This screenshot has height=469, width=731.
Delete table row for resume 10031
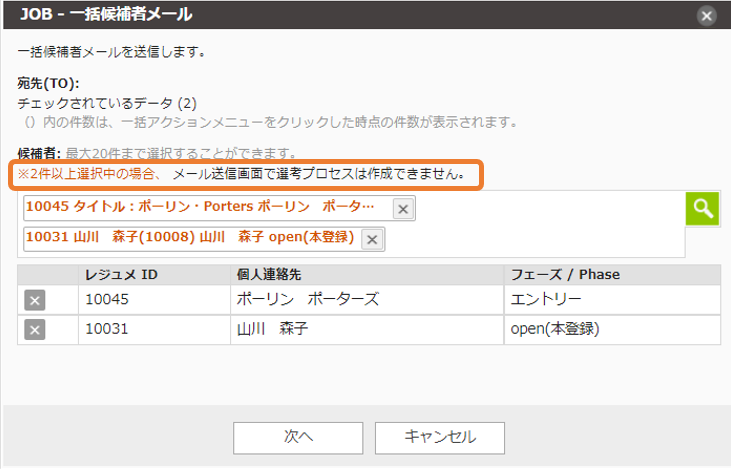pos(34,330)
